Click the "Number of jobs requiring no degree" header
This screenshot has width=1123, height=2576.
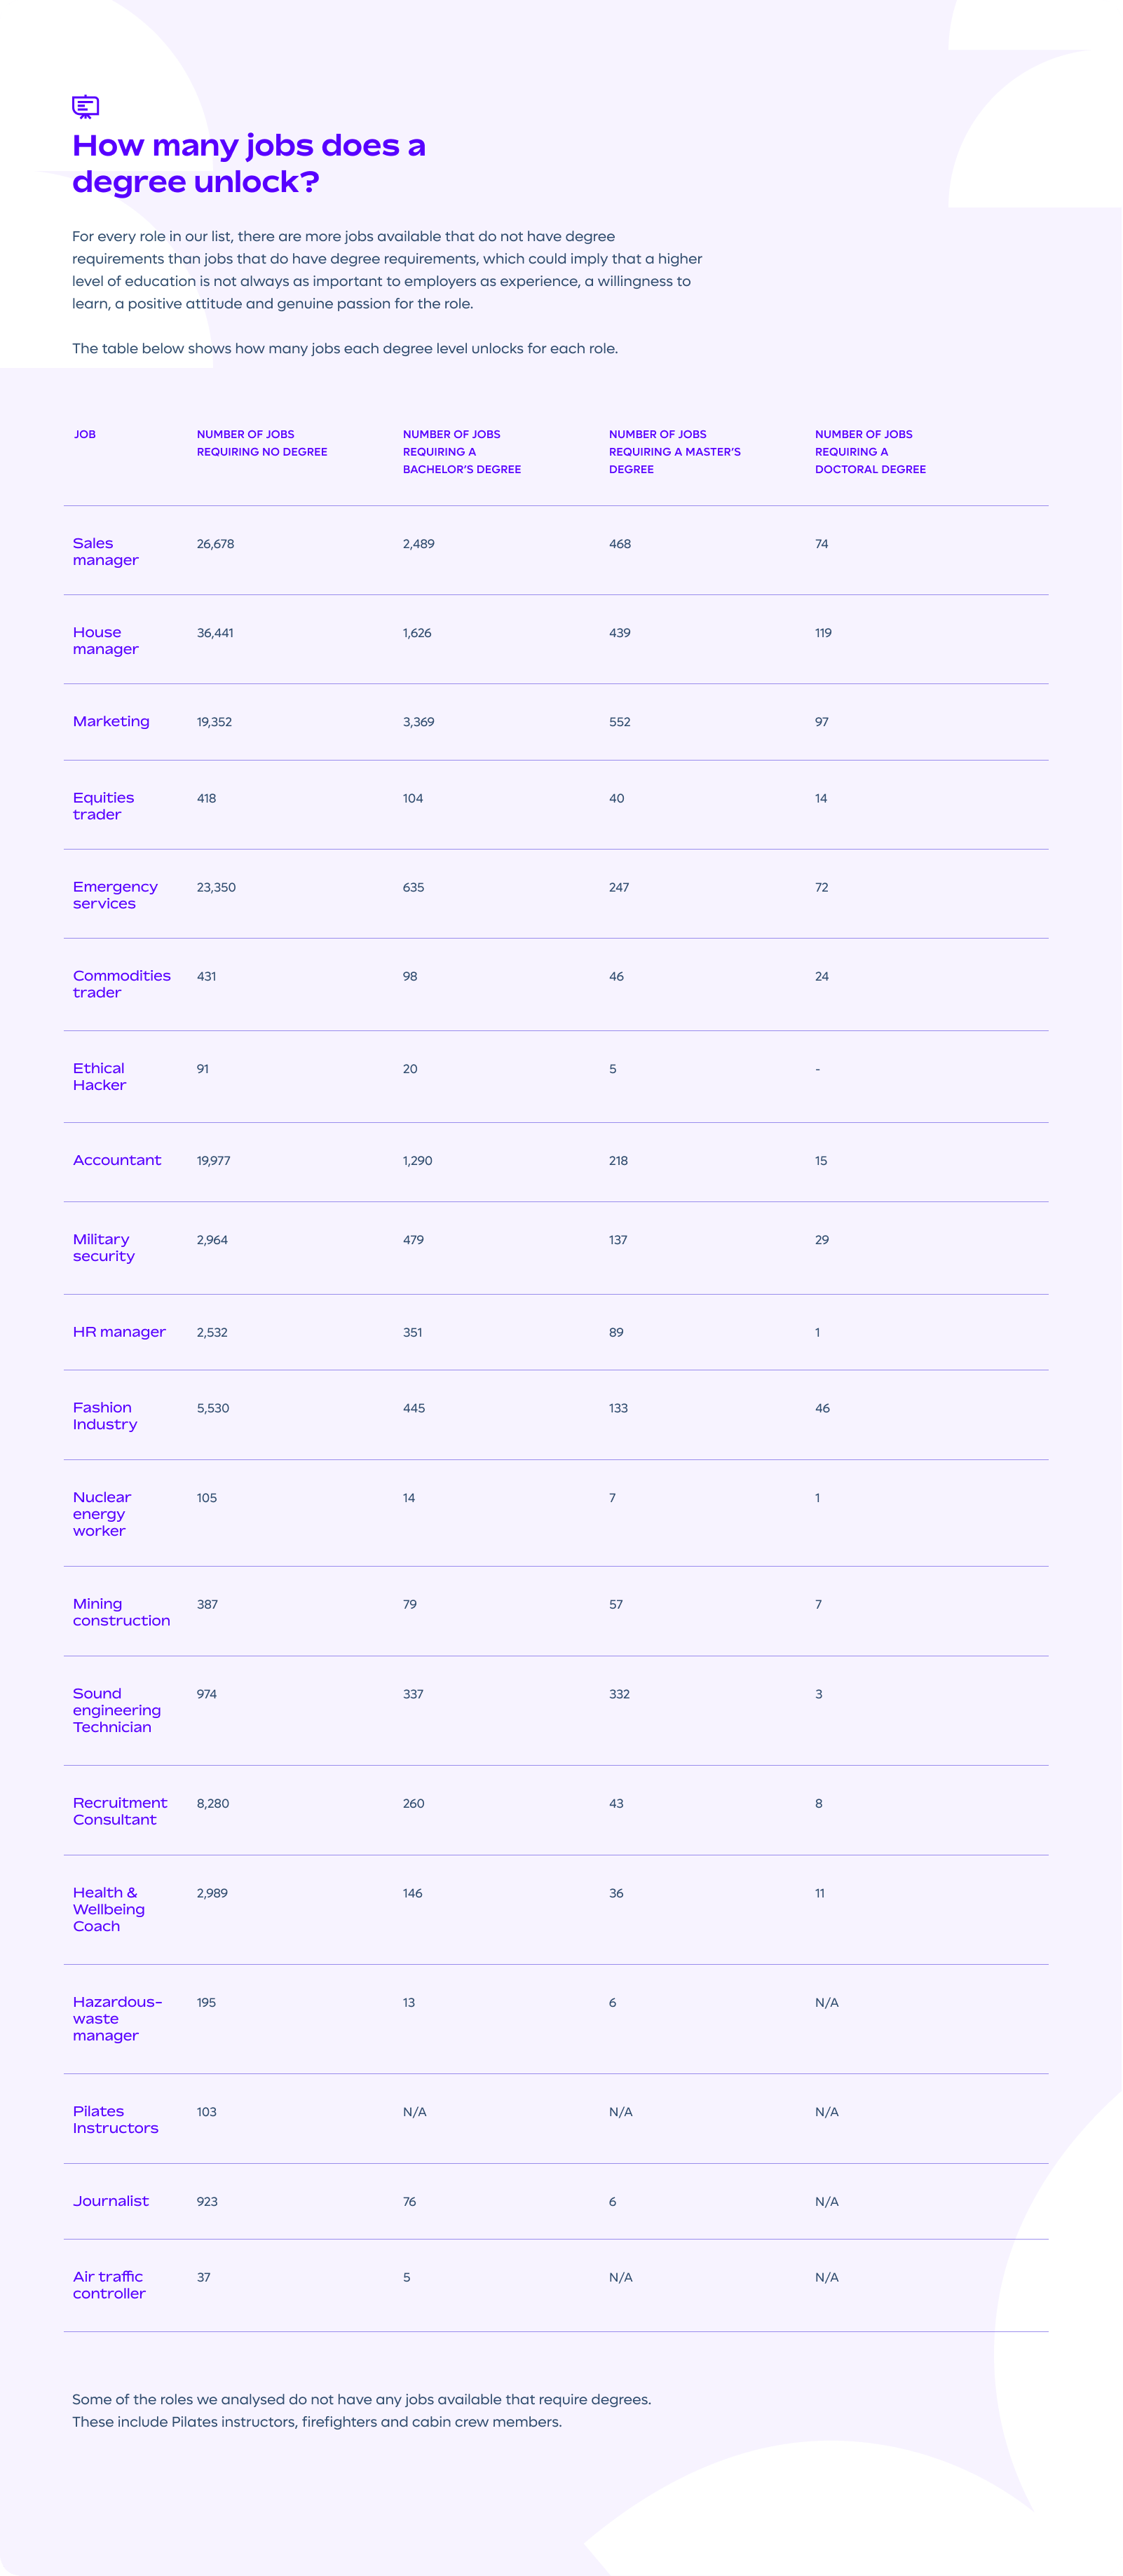pyautogui.click(x=262, y=443)
